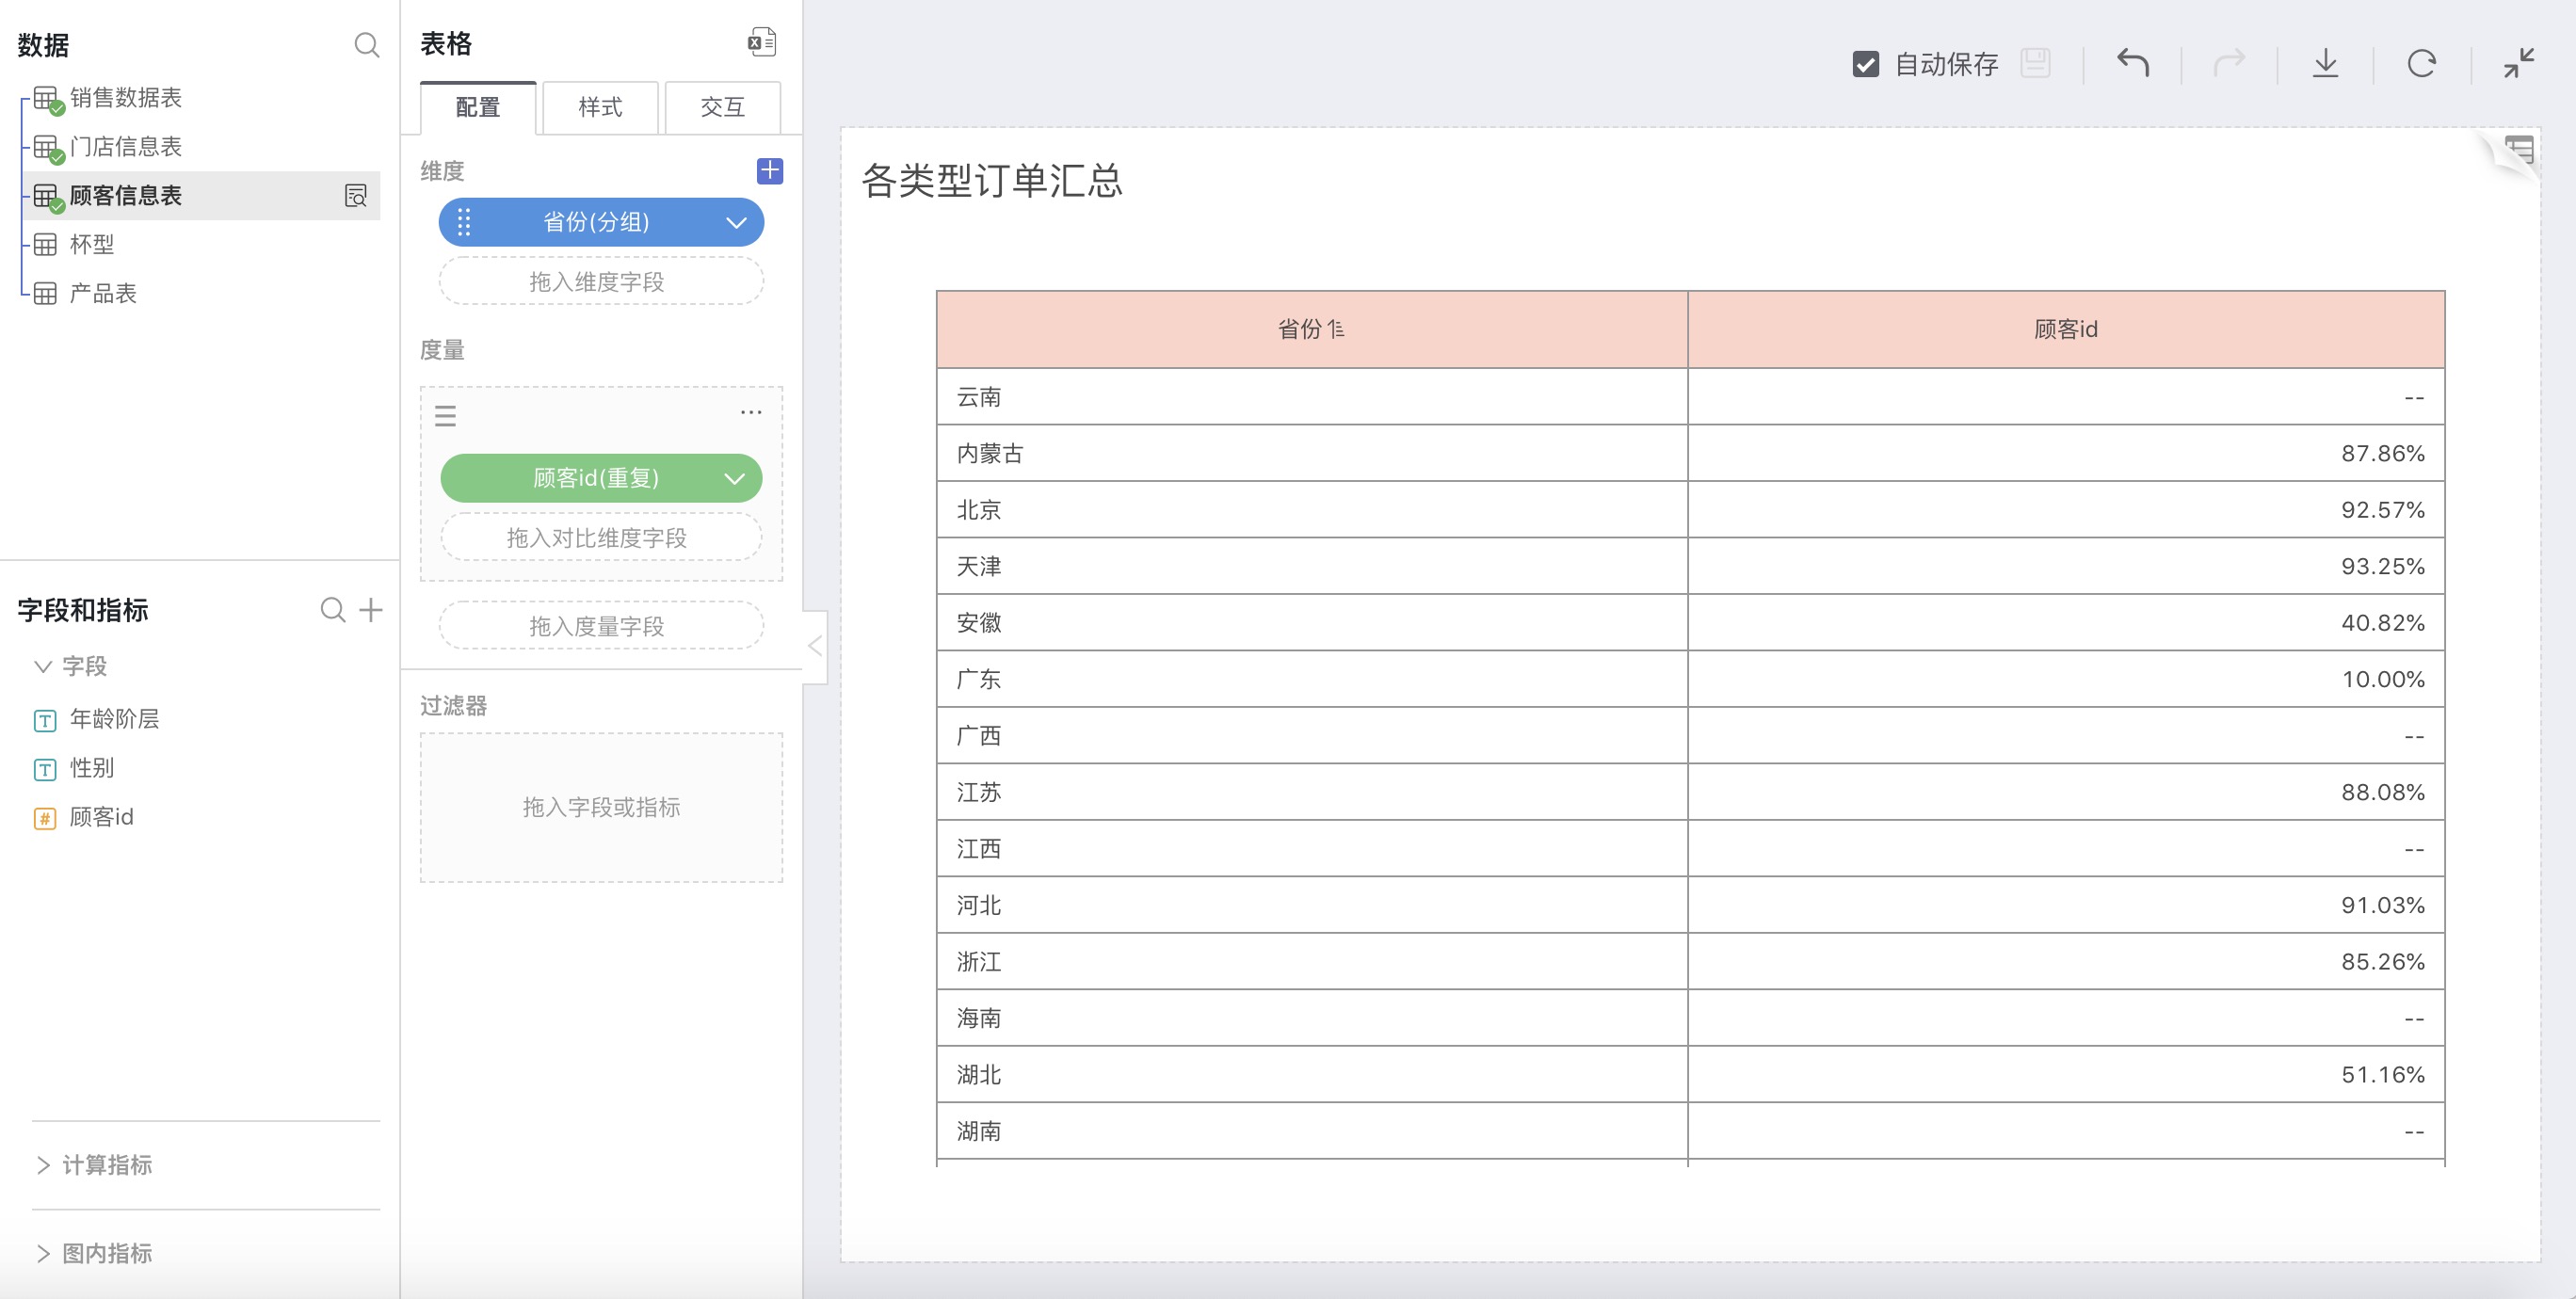
Task: Toggle the 自动保存 checkbox
Action: pyautogui.click(x=1865, y=64)
